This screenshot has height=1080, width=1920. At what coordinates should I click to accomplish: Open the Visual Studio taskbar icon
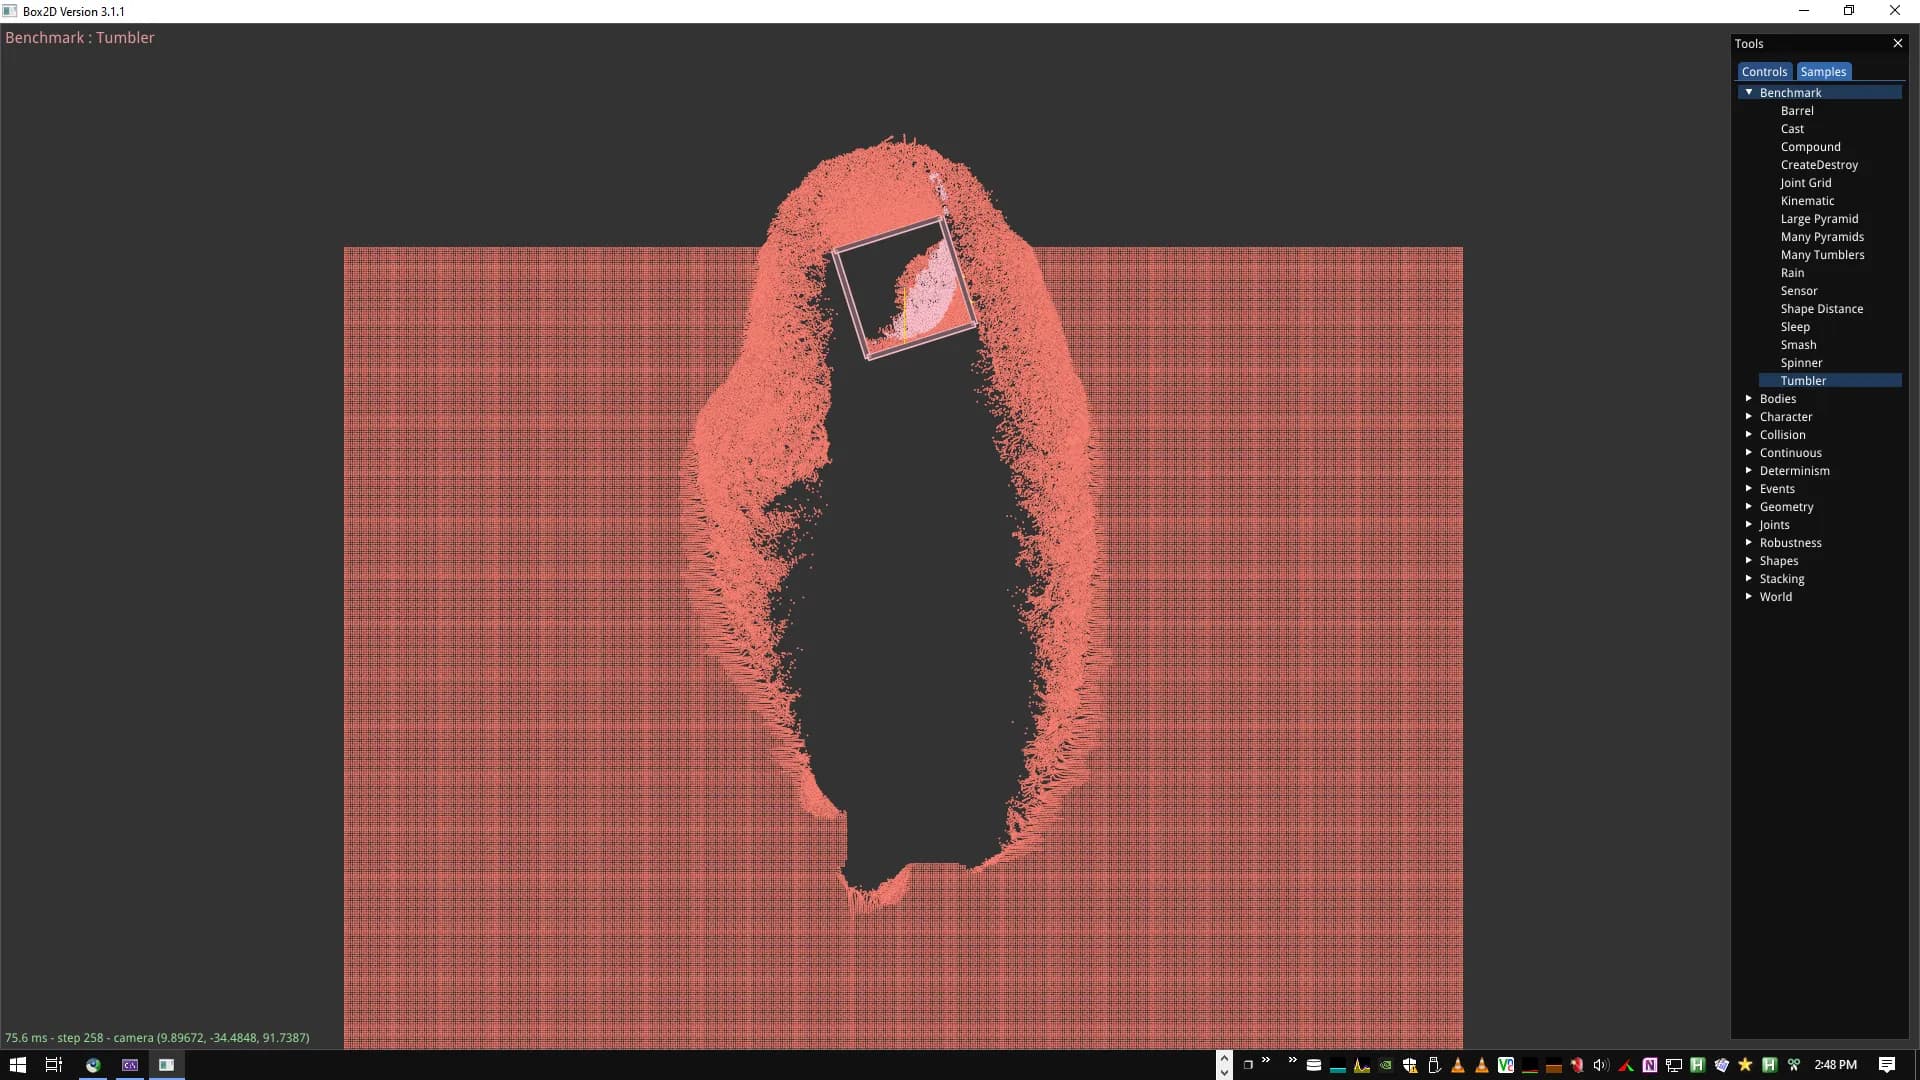click(130, 1065)
